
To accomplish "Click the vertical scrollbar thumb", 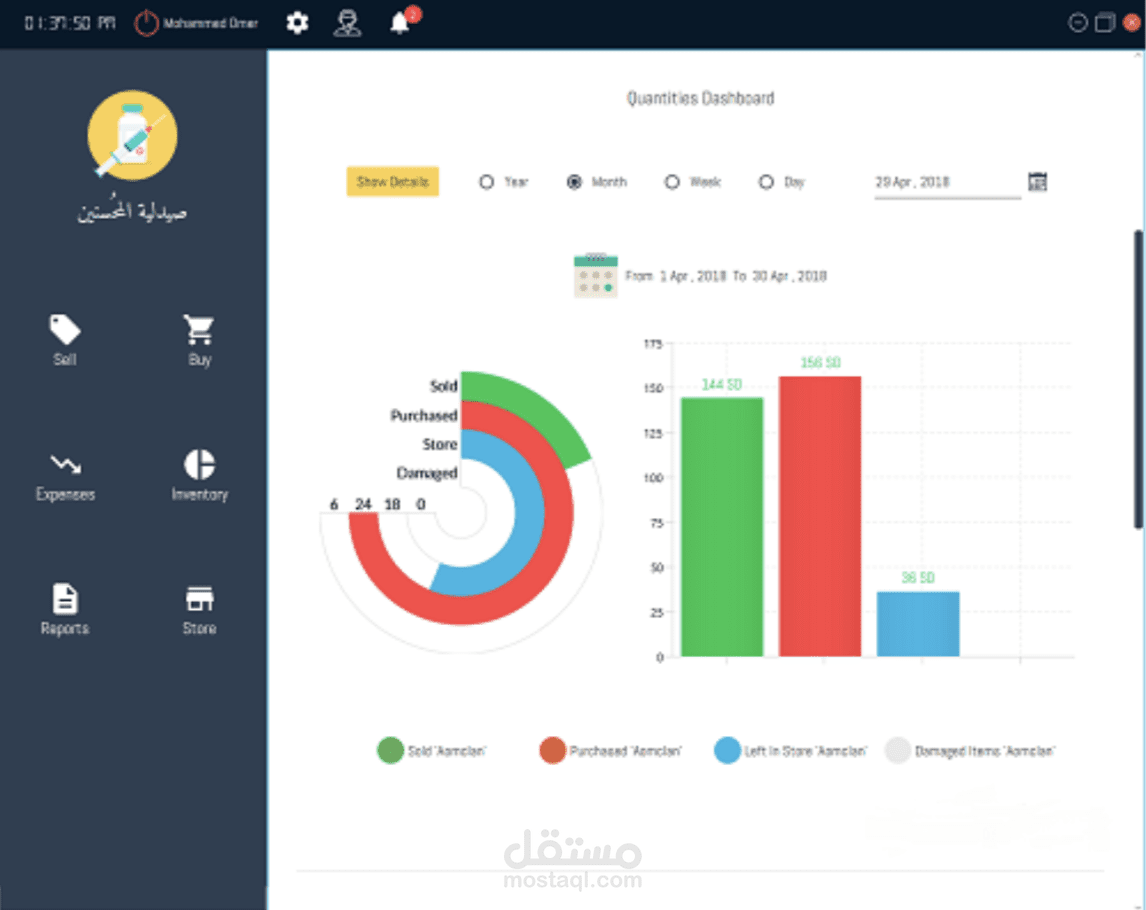I will (x=1138, y=379).
